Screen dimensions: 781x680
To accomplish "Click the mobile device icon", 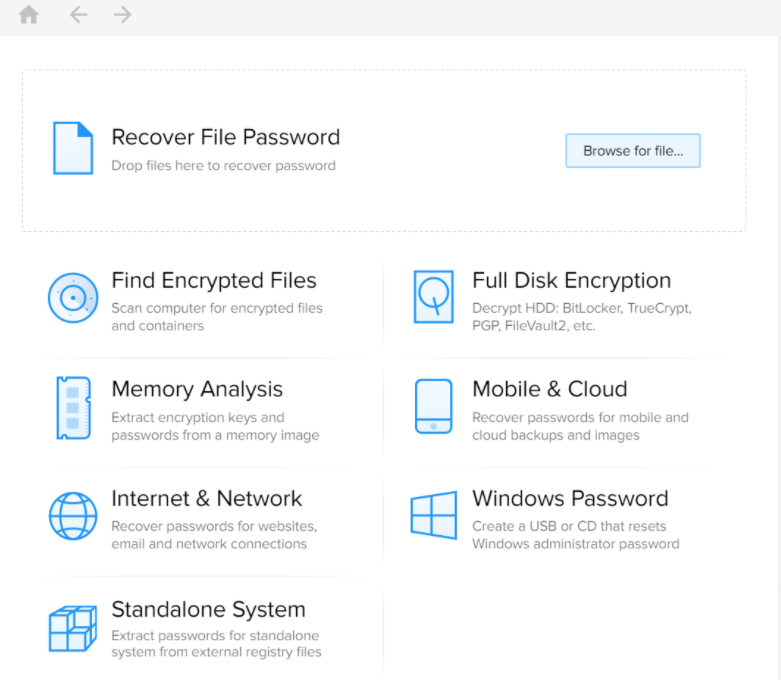I will 433,406.
